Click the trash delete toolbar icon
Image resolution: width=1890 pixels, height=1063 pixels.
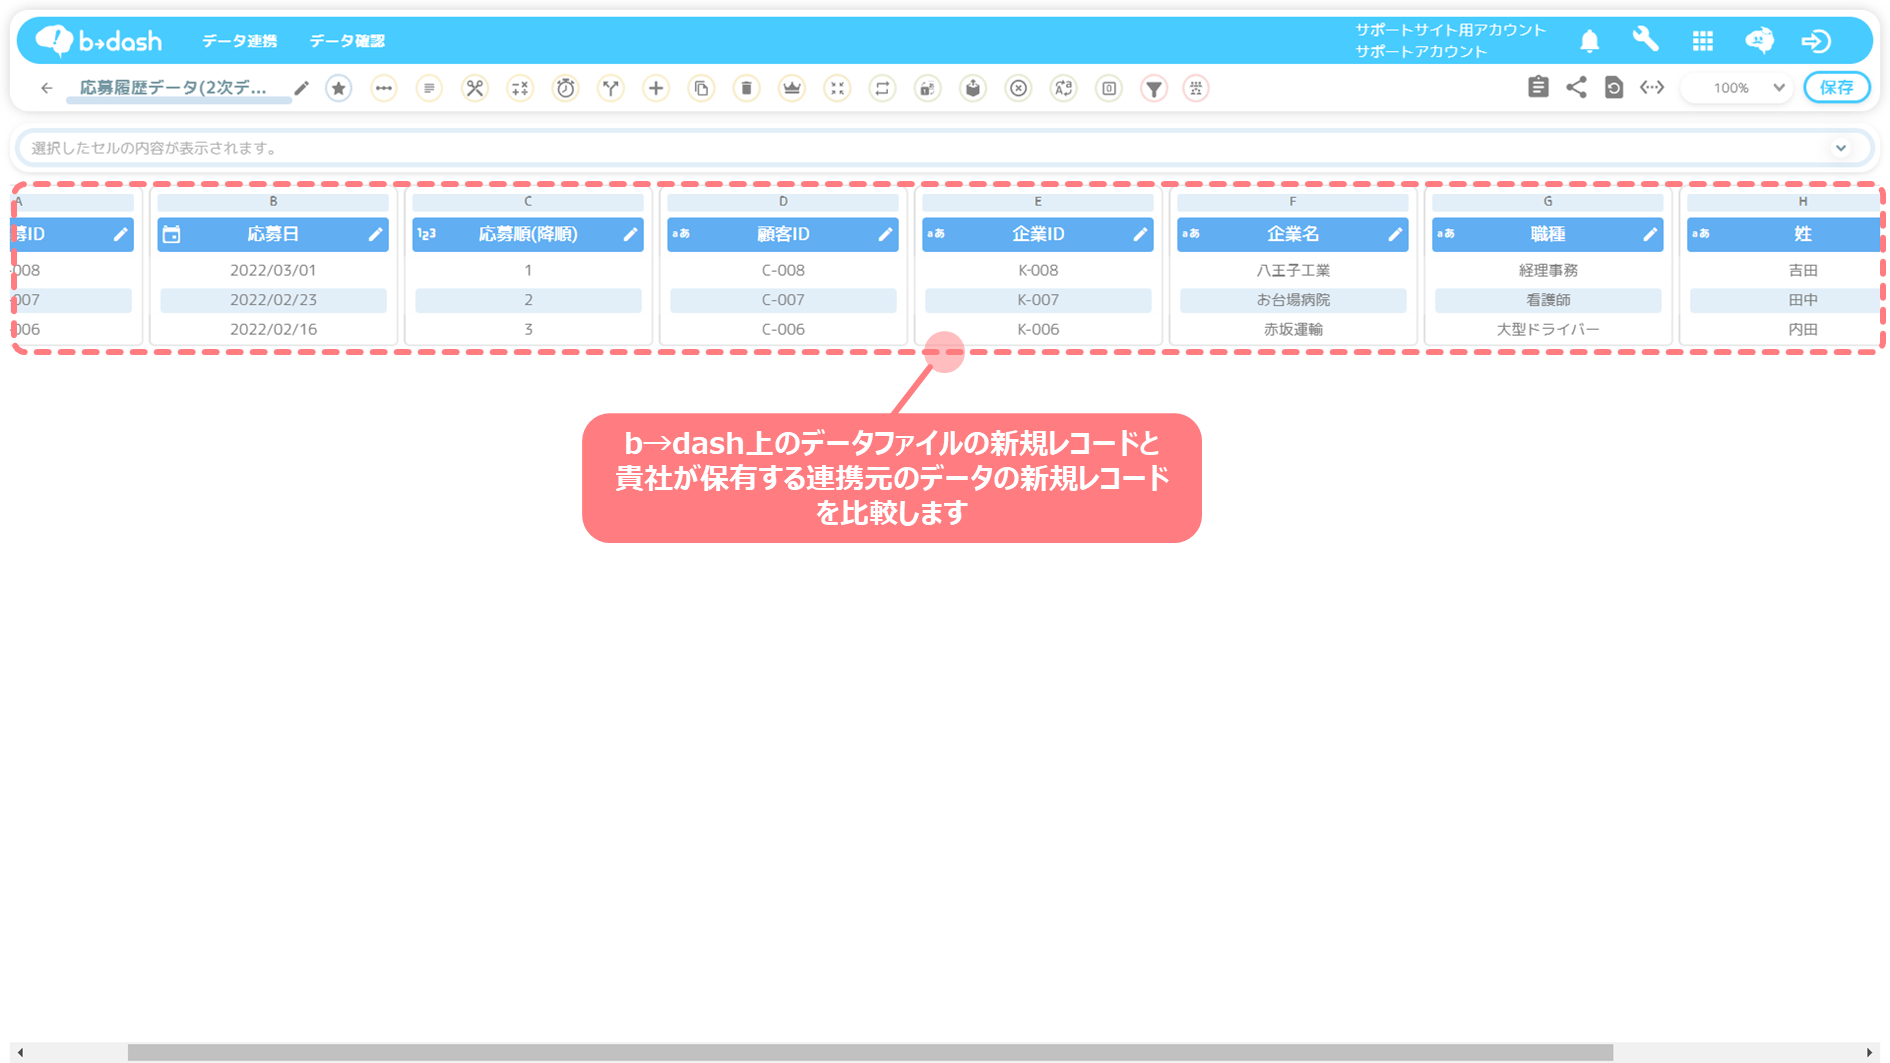(x=747, y=88)
